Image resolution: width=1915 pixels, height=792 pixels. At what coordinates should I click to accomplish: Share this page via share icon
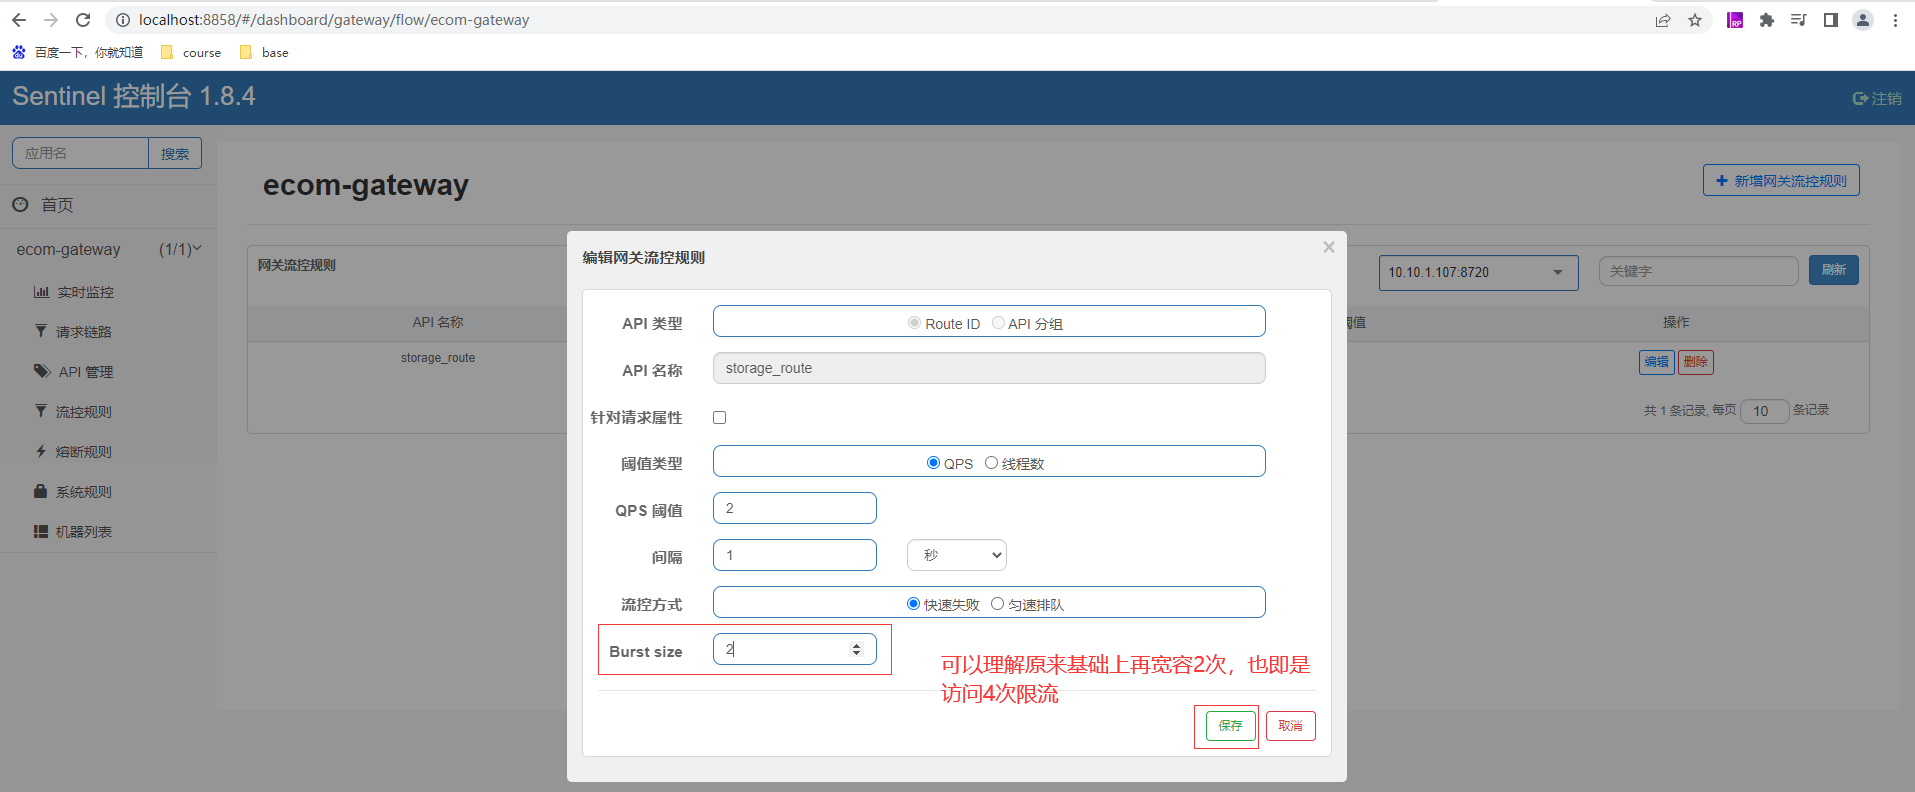click(x=1663, y=20)
